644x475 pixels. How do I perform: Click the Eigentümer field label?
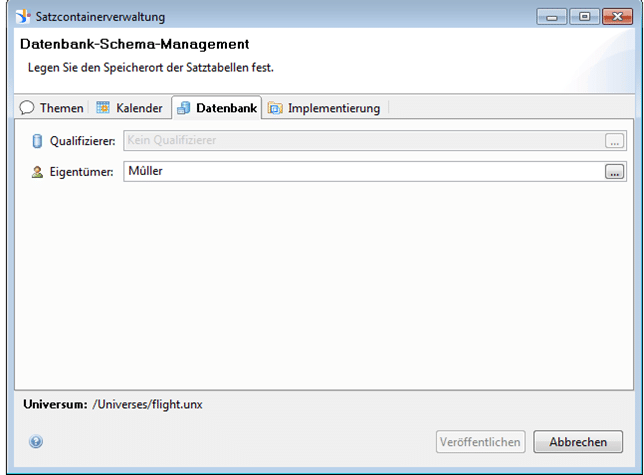point(81,172)
